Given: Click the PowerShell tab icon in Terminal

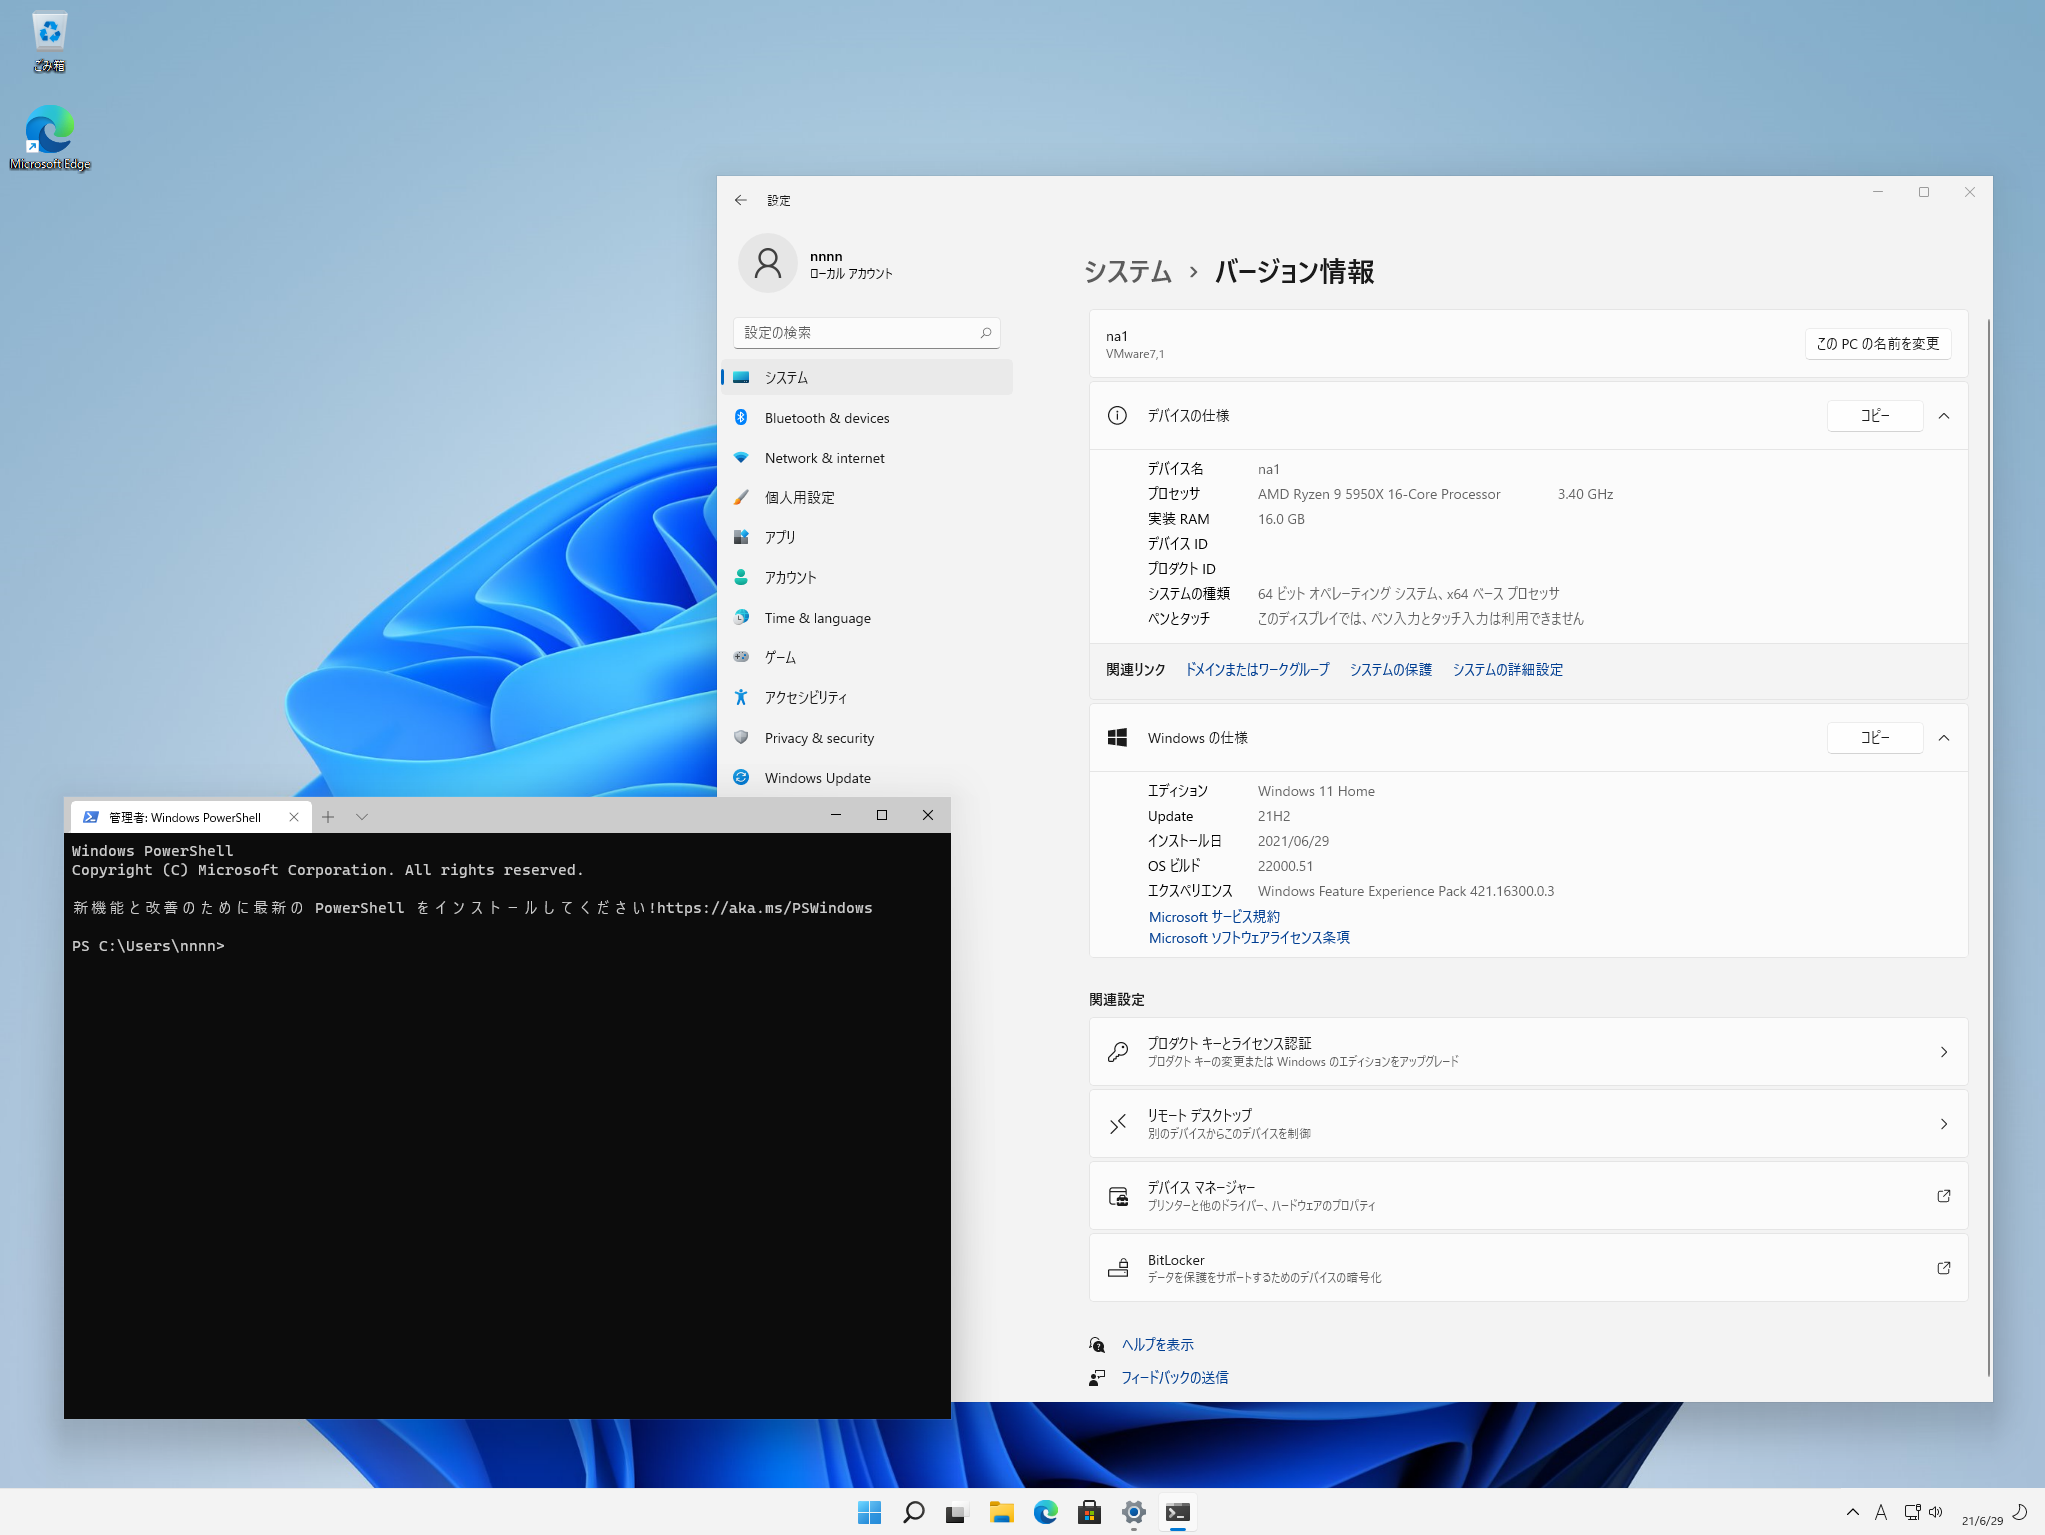Looking at the screenshot, I should pos(90,817).
